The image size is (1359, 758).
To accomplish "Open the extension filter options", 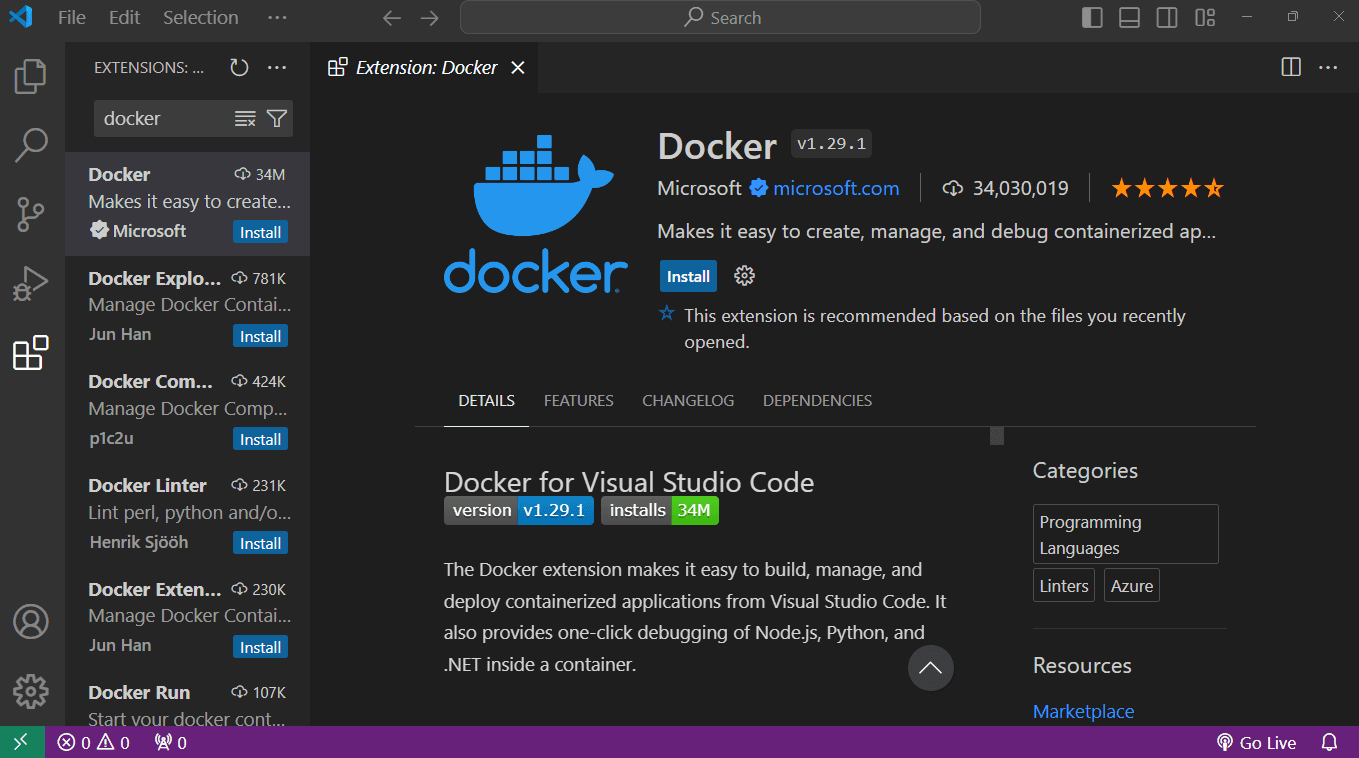I will 277,118.
